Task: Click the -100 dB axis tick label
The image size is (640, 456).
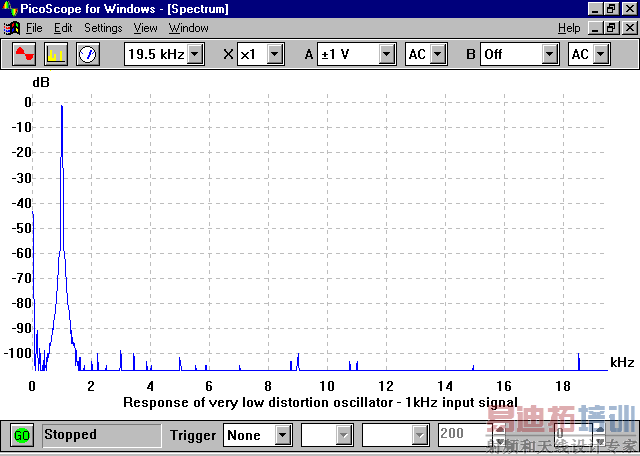Action: click(x=17, y=353)
